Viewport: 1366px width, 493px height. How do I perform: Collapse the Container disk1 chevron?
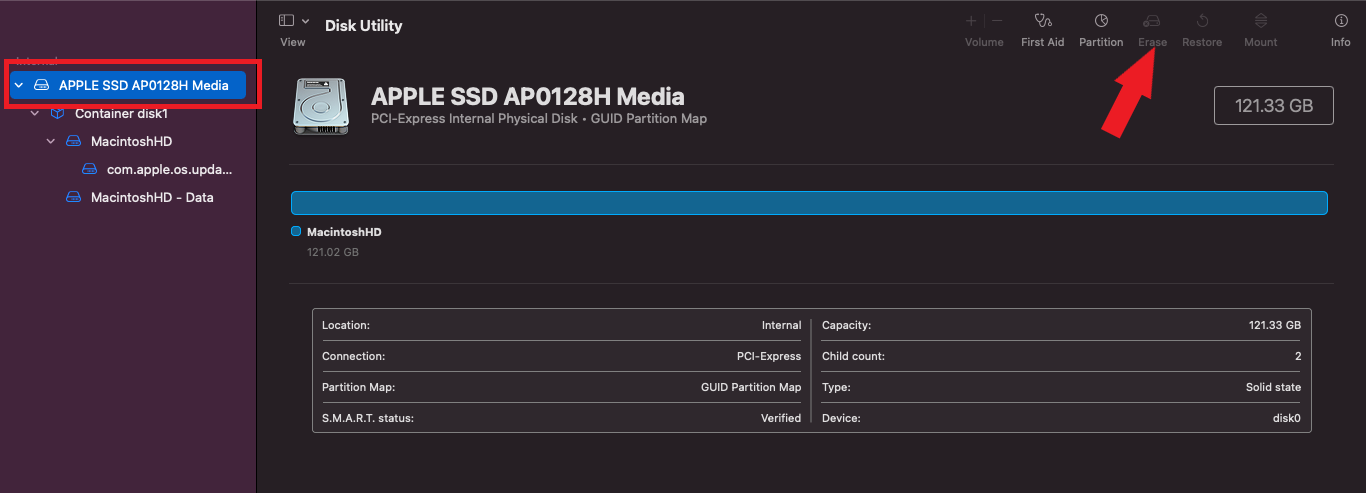[35, 114]
